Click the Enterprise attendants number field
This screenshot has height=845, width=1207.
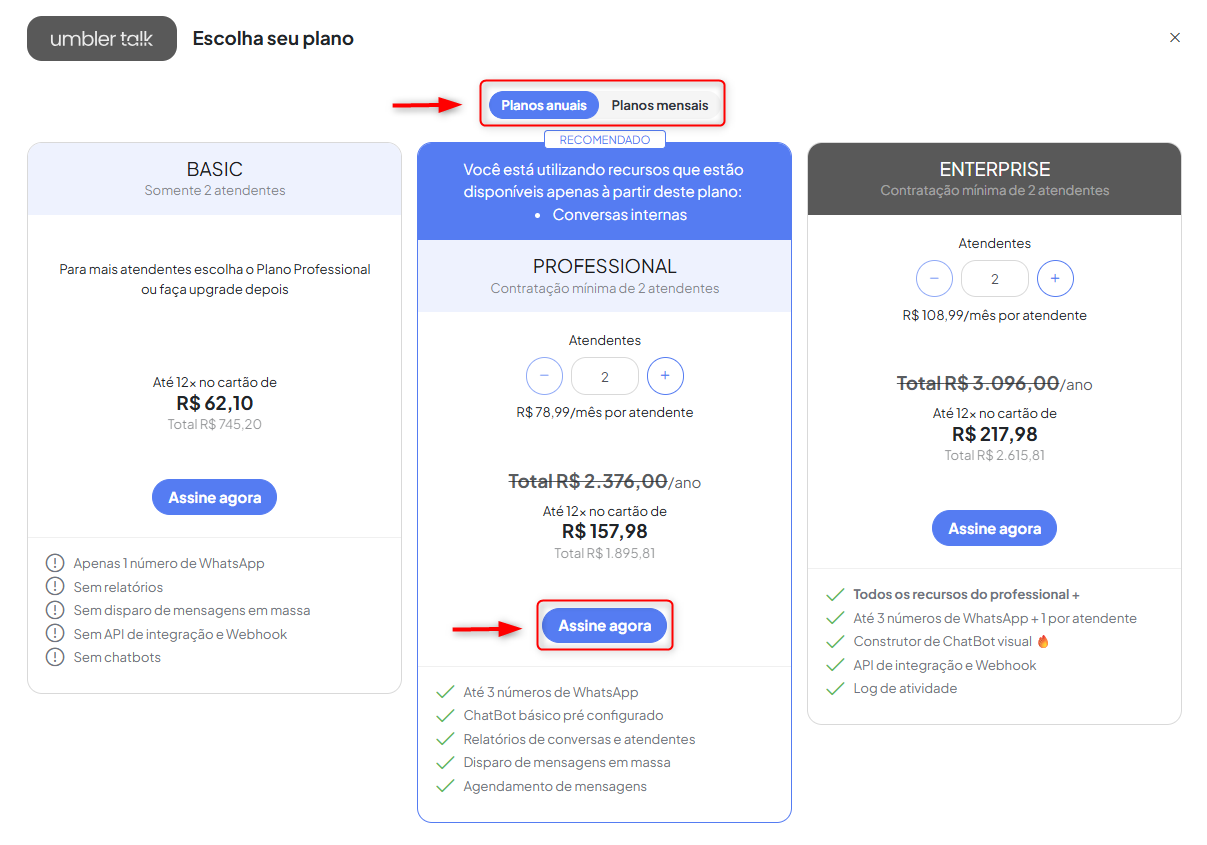coord(994,279)
